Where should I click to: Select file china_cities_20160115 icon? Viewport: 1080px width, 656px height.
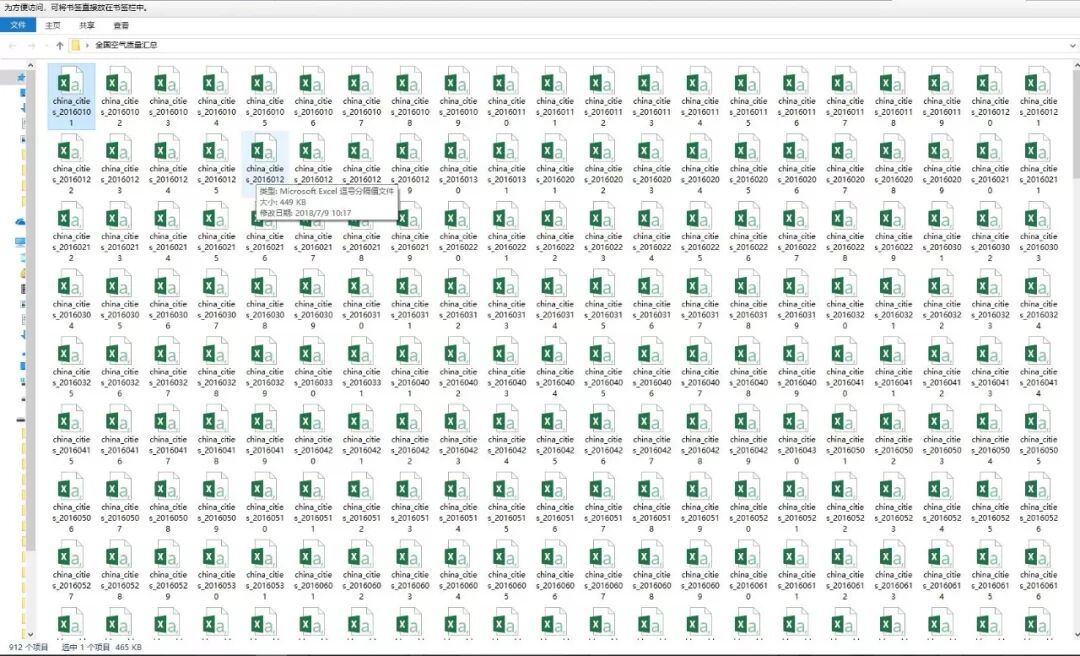tap(748, 82)
